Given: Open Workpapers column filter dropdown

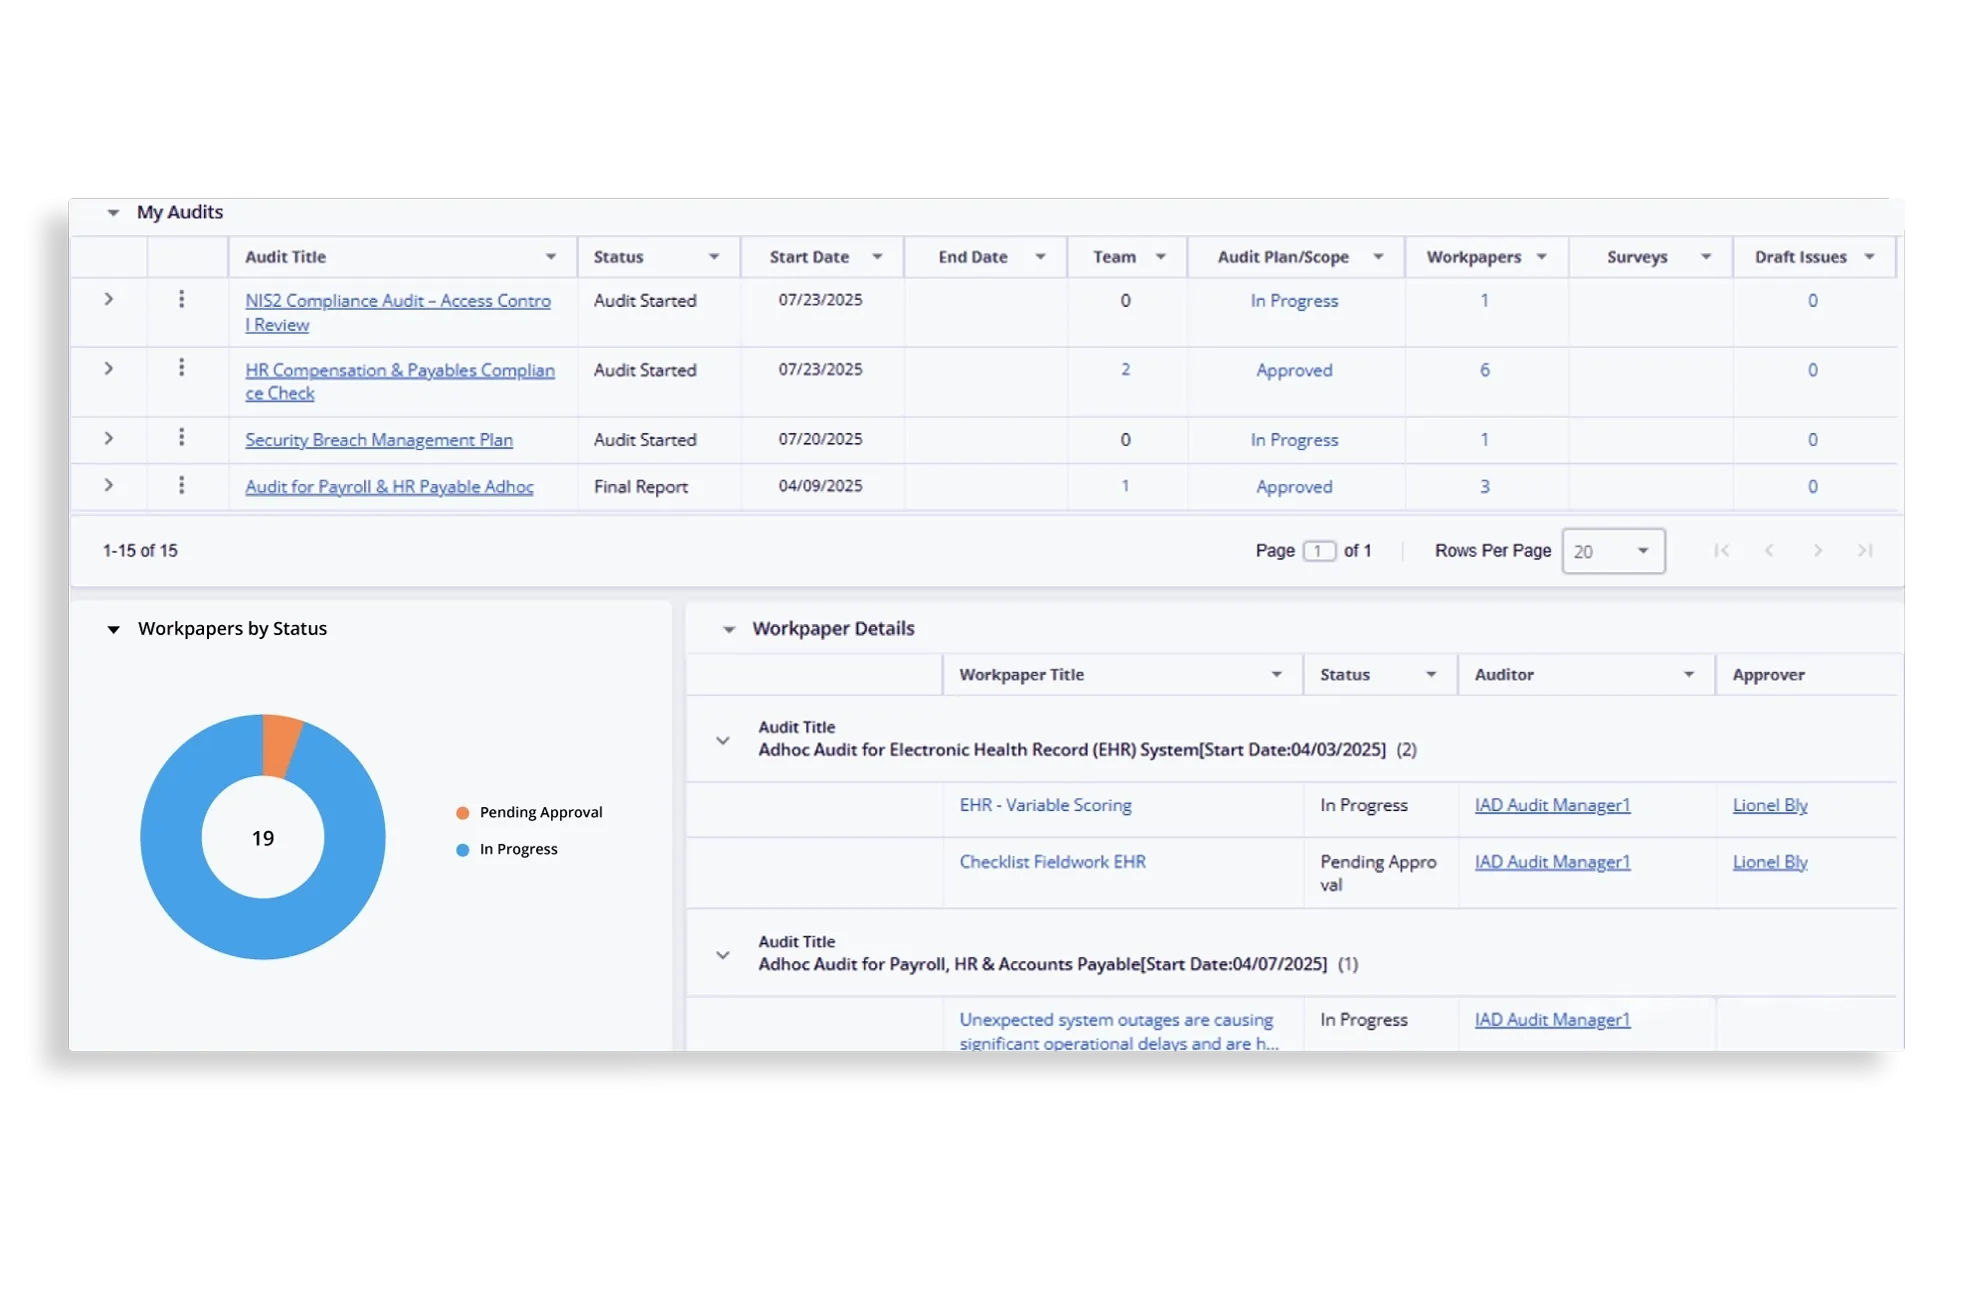Looking at the screenshot, I should 1542,257.
